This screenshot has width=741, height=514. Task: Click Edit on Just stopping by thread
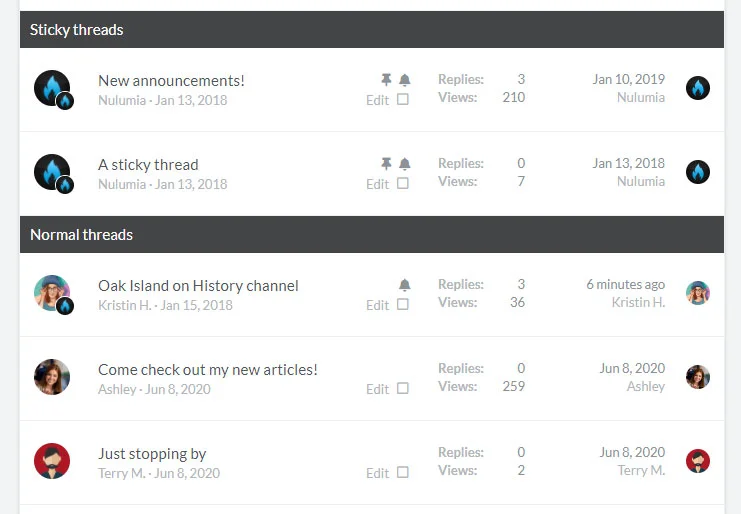(377, 473)
